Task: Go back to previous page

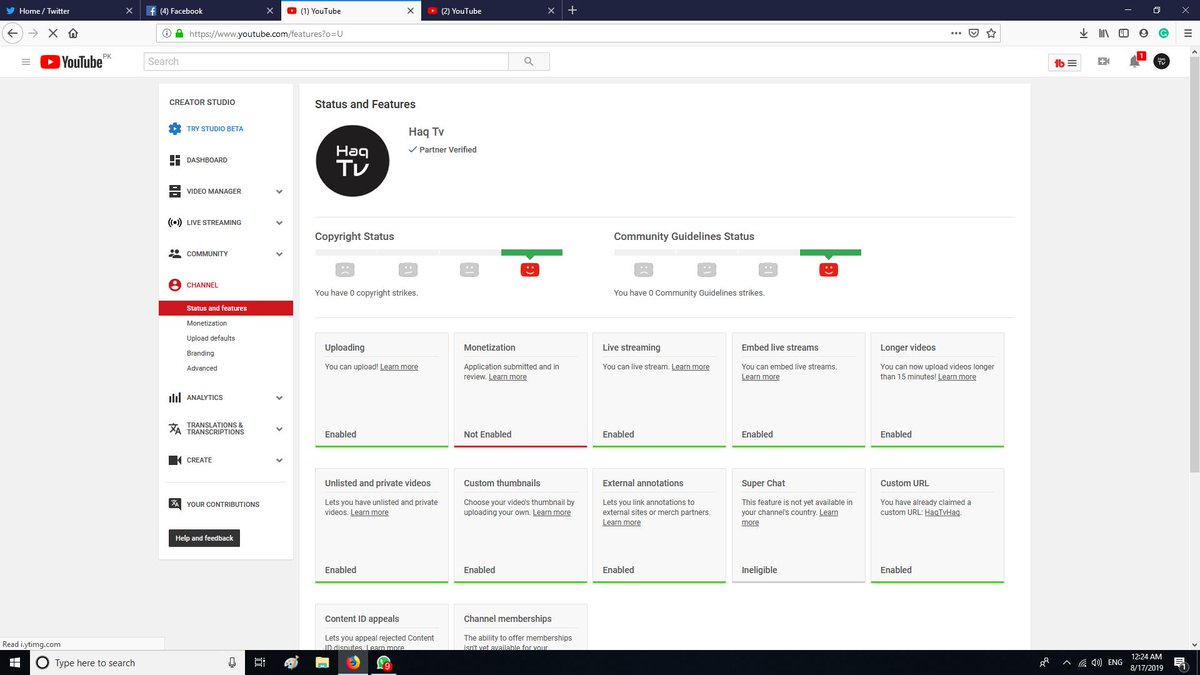Action: 12,33
